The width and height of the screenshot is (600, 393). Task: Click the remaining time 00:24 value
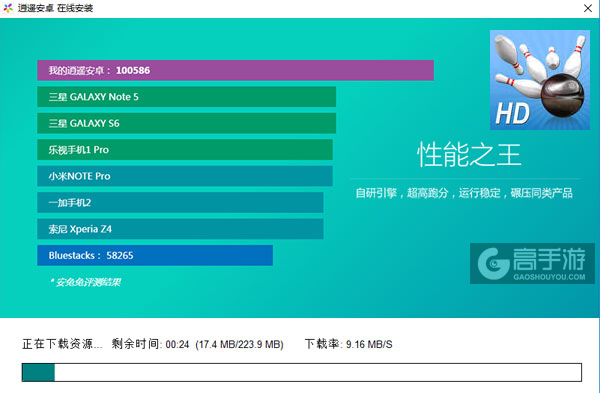[178, 345]
